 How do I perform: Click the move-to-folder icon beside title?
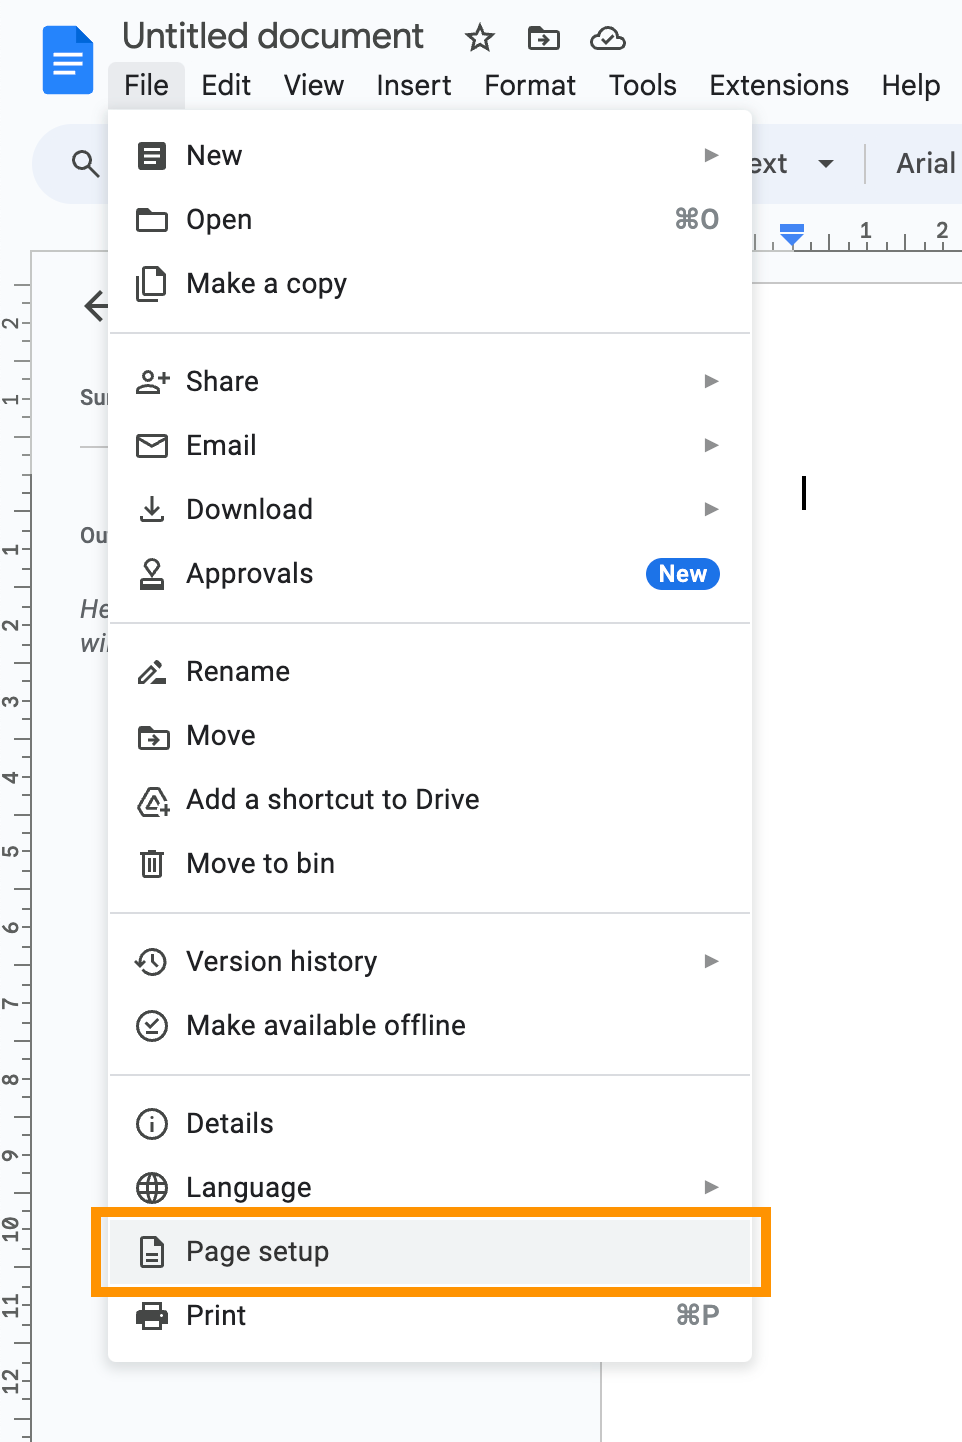[x=544, y=39]
